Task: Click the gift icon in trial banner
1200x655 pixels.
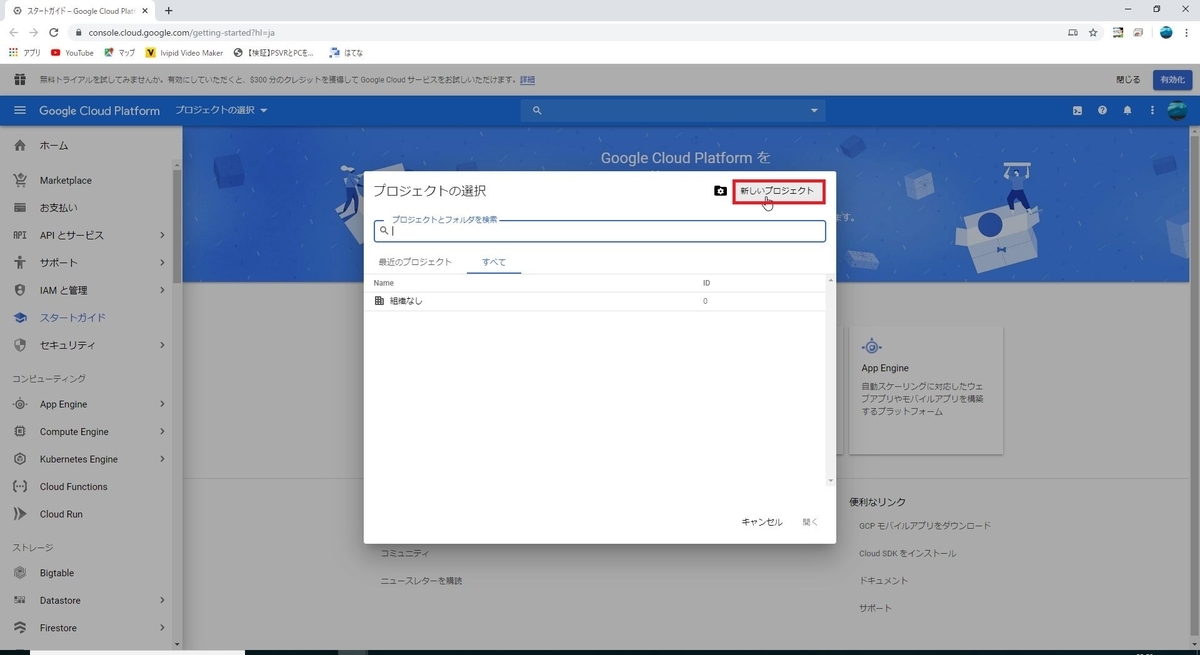Action: point(19,79)
